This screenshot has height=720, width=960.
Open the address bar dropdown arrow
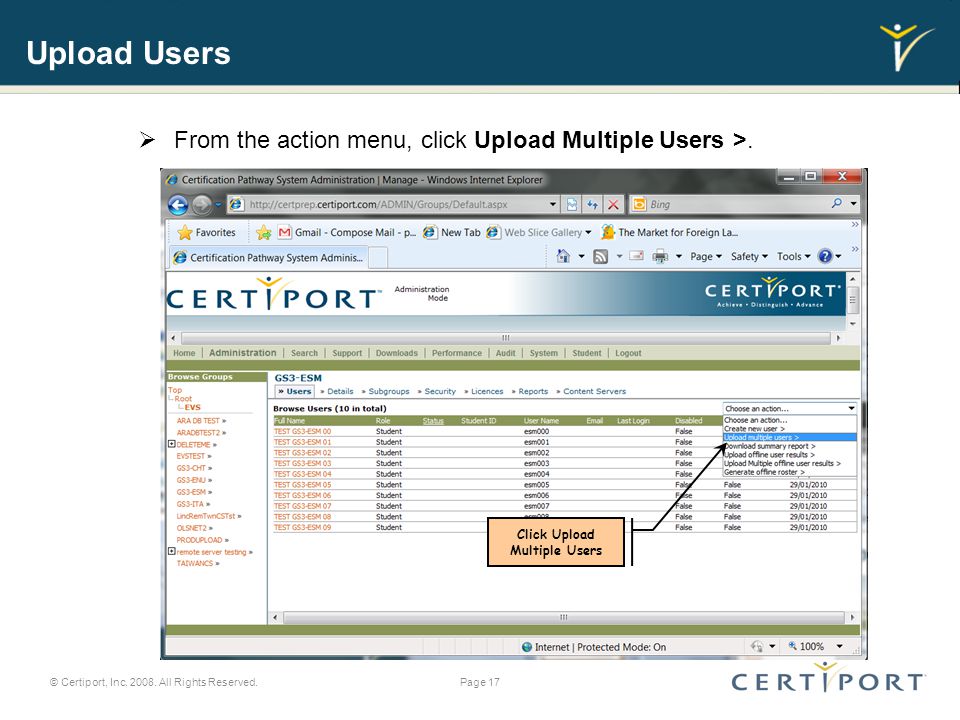pos(553,204)
